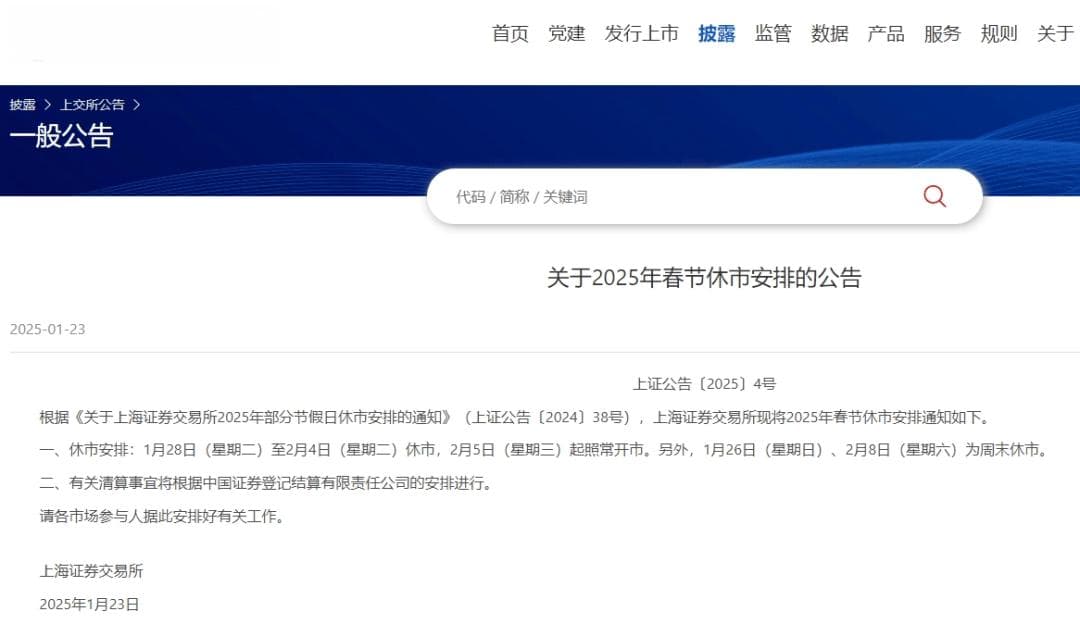Click the 关于2025年春节休市安排的公告 title
Viewport: 1080px width, 624px height.
click(x=704, y=278)
